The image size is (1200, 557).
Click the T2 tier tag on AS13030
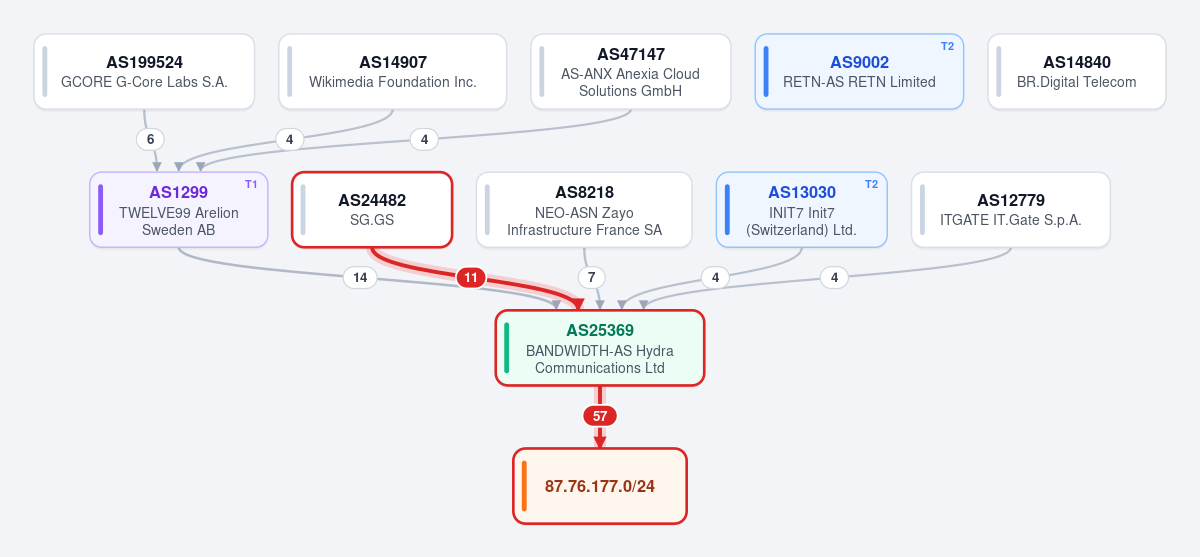click(x=871, y=184)
